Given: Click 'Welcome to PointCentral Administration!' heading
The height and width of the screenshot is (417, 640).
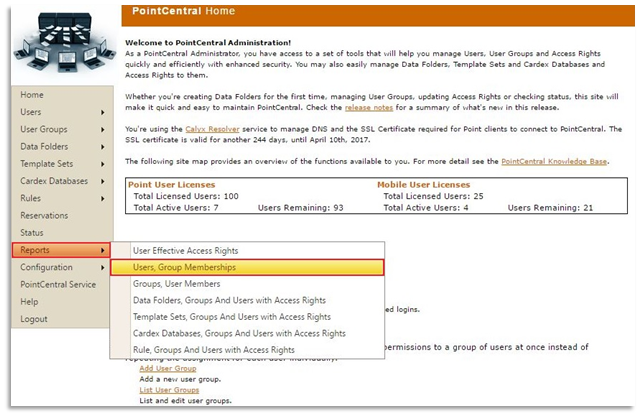Looking at the screenshot, I should 208,43.
